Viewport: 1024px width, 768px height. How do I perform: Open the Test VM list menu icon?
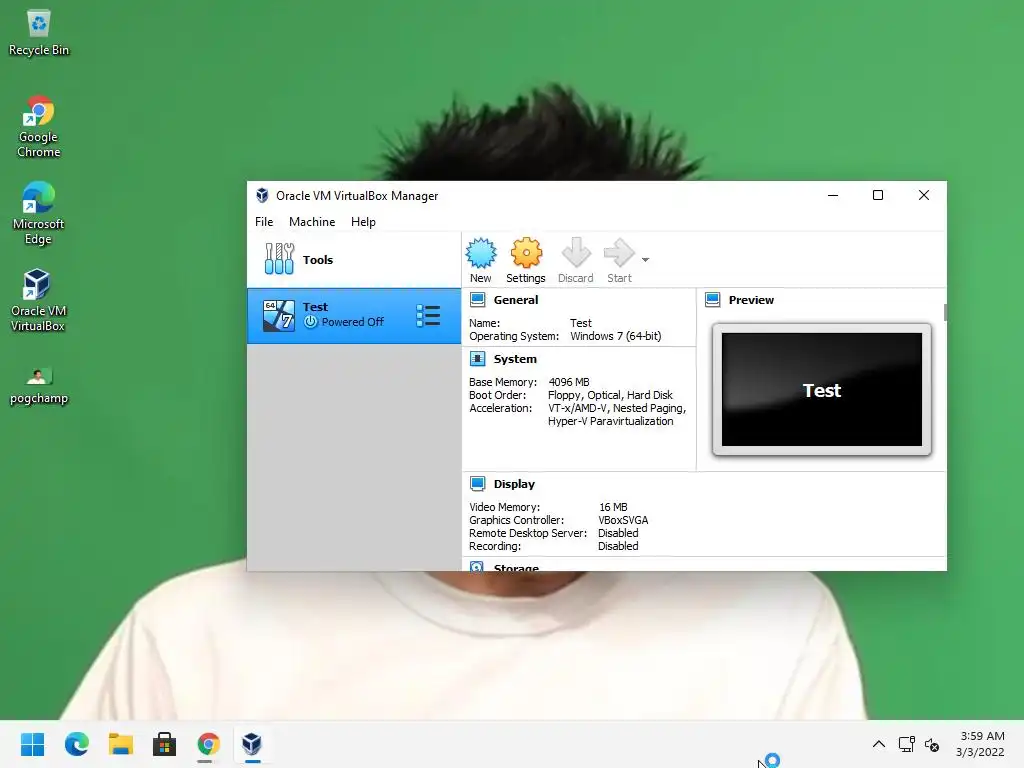click(x=428, y=316)
